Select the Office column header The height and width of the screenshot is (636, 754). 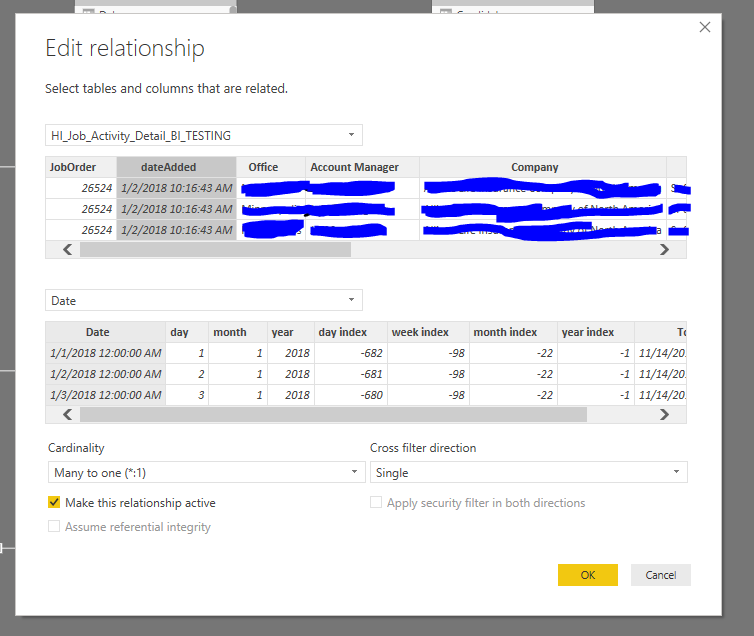(271, 167)
